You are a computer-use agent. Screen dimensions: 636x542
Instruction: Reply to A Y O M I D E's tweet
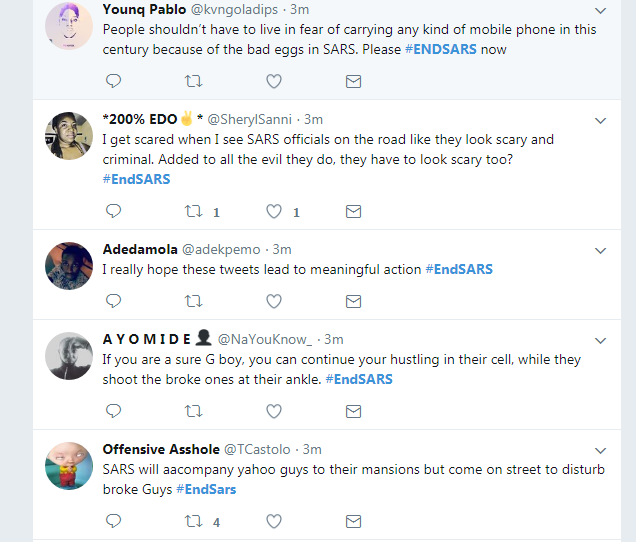pyautogui.click(x=113, y=411)
